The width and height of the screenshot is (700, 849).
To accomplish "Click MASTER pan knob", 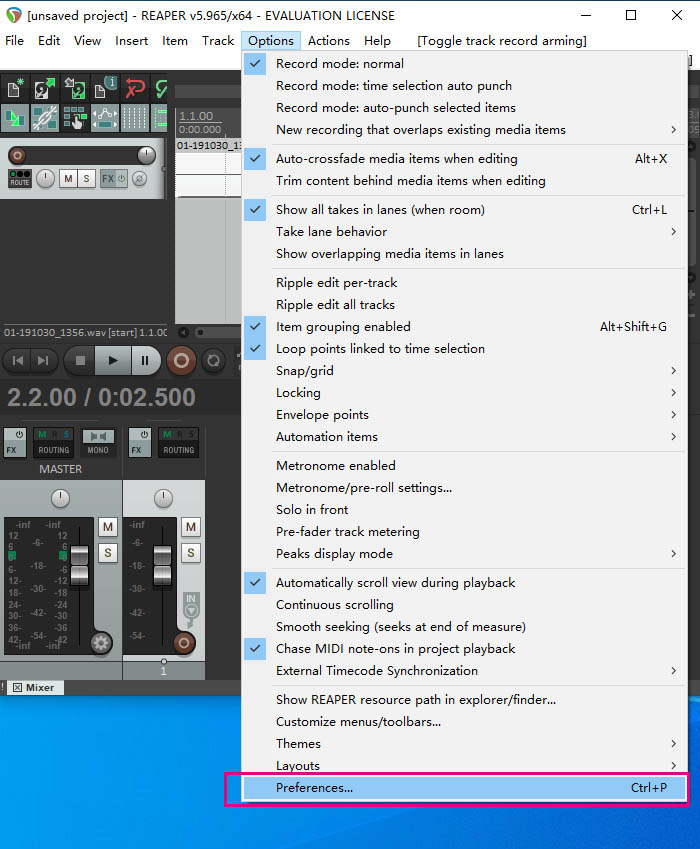I will (60, 498).
